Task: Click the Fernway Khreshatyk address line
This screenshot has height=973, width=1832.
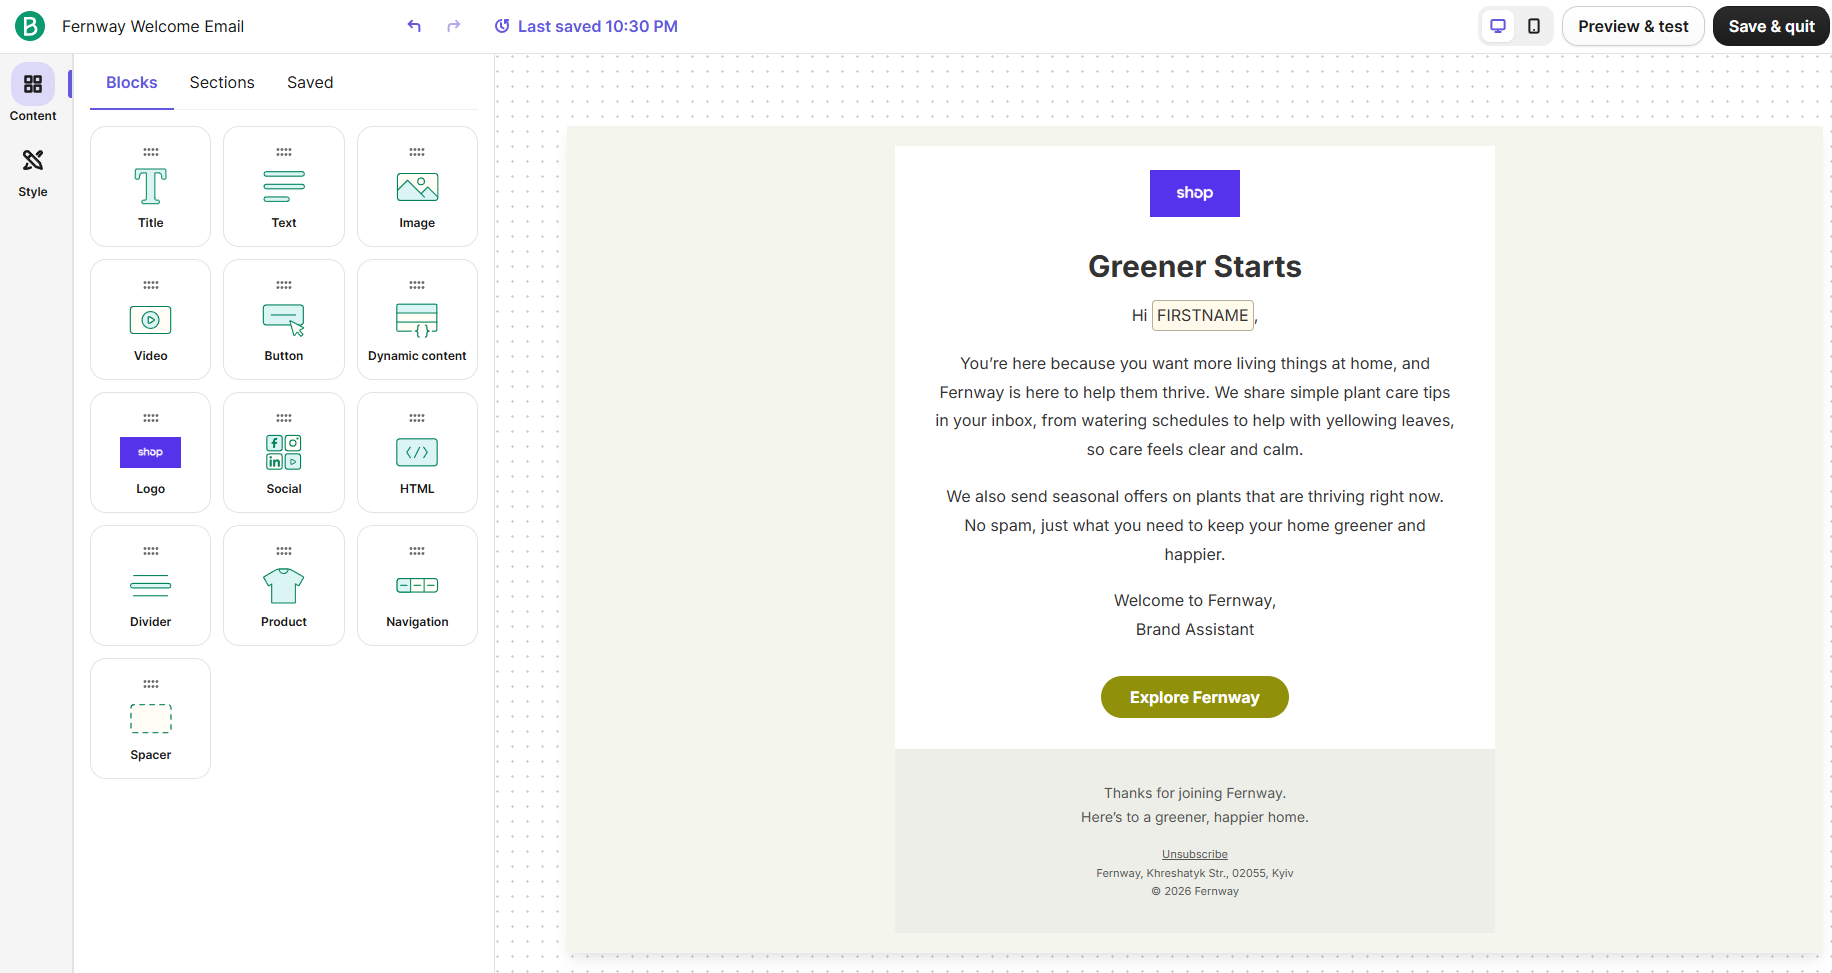Action: 1195,873
